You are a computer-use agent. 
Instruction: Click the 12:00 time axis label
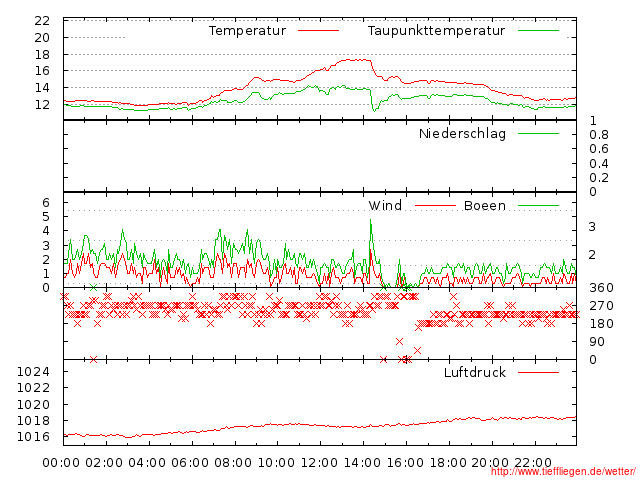pyautogui.click(x=319, y=463)
